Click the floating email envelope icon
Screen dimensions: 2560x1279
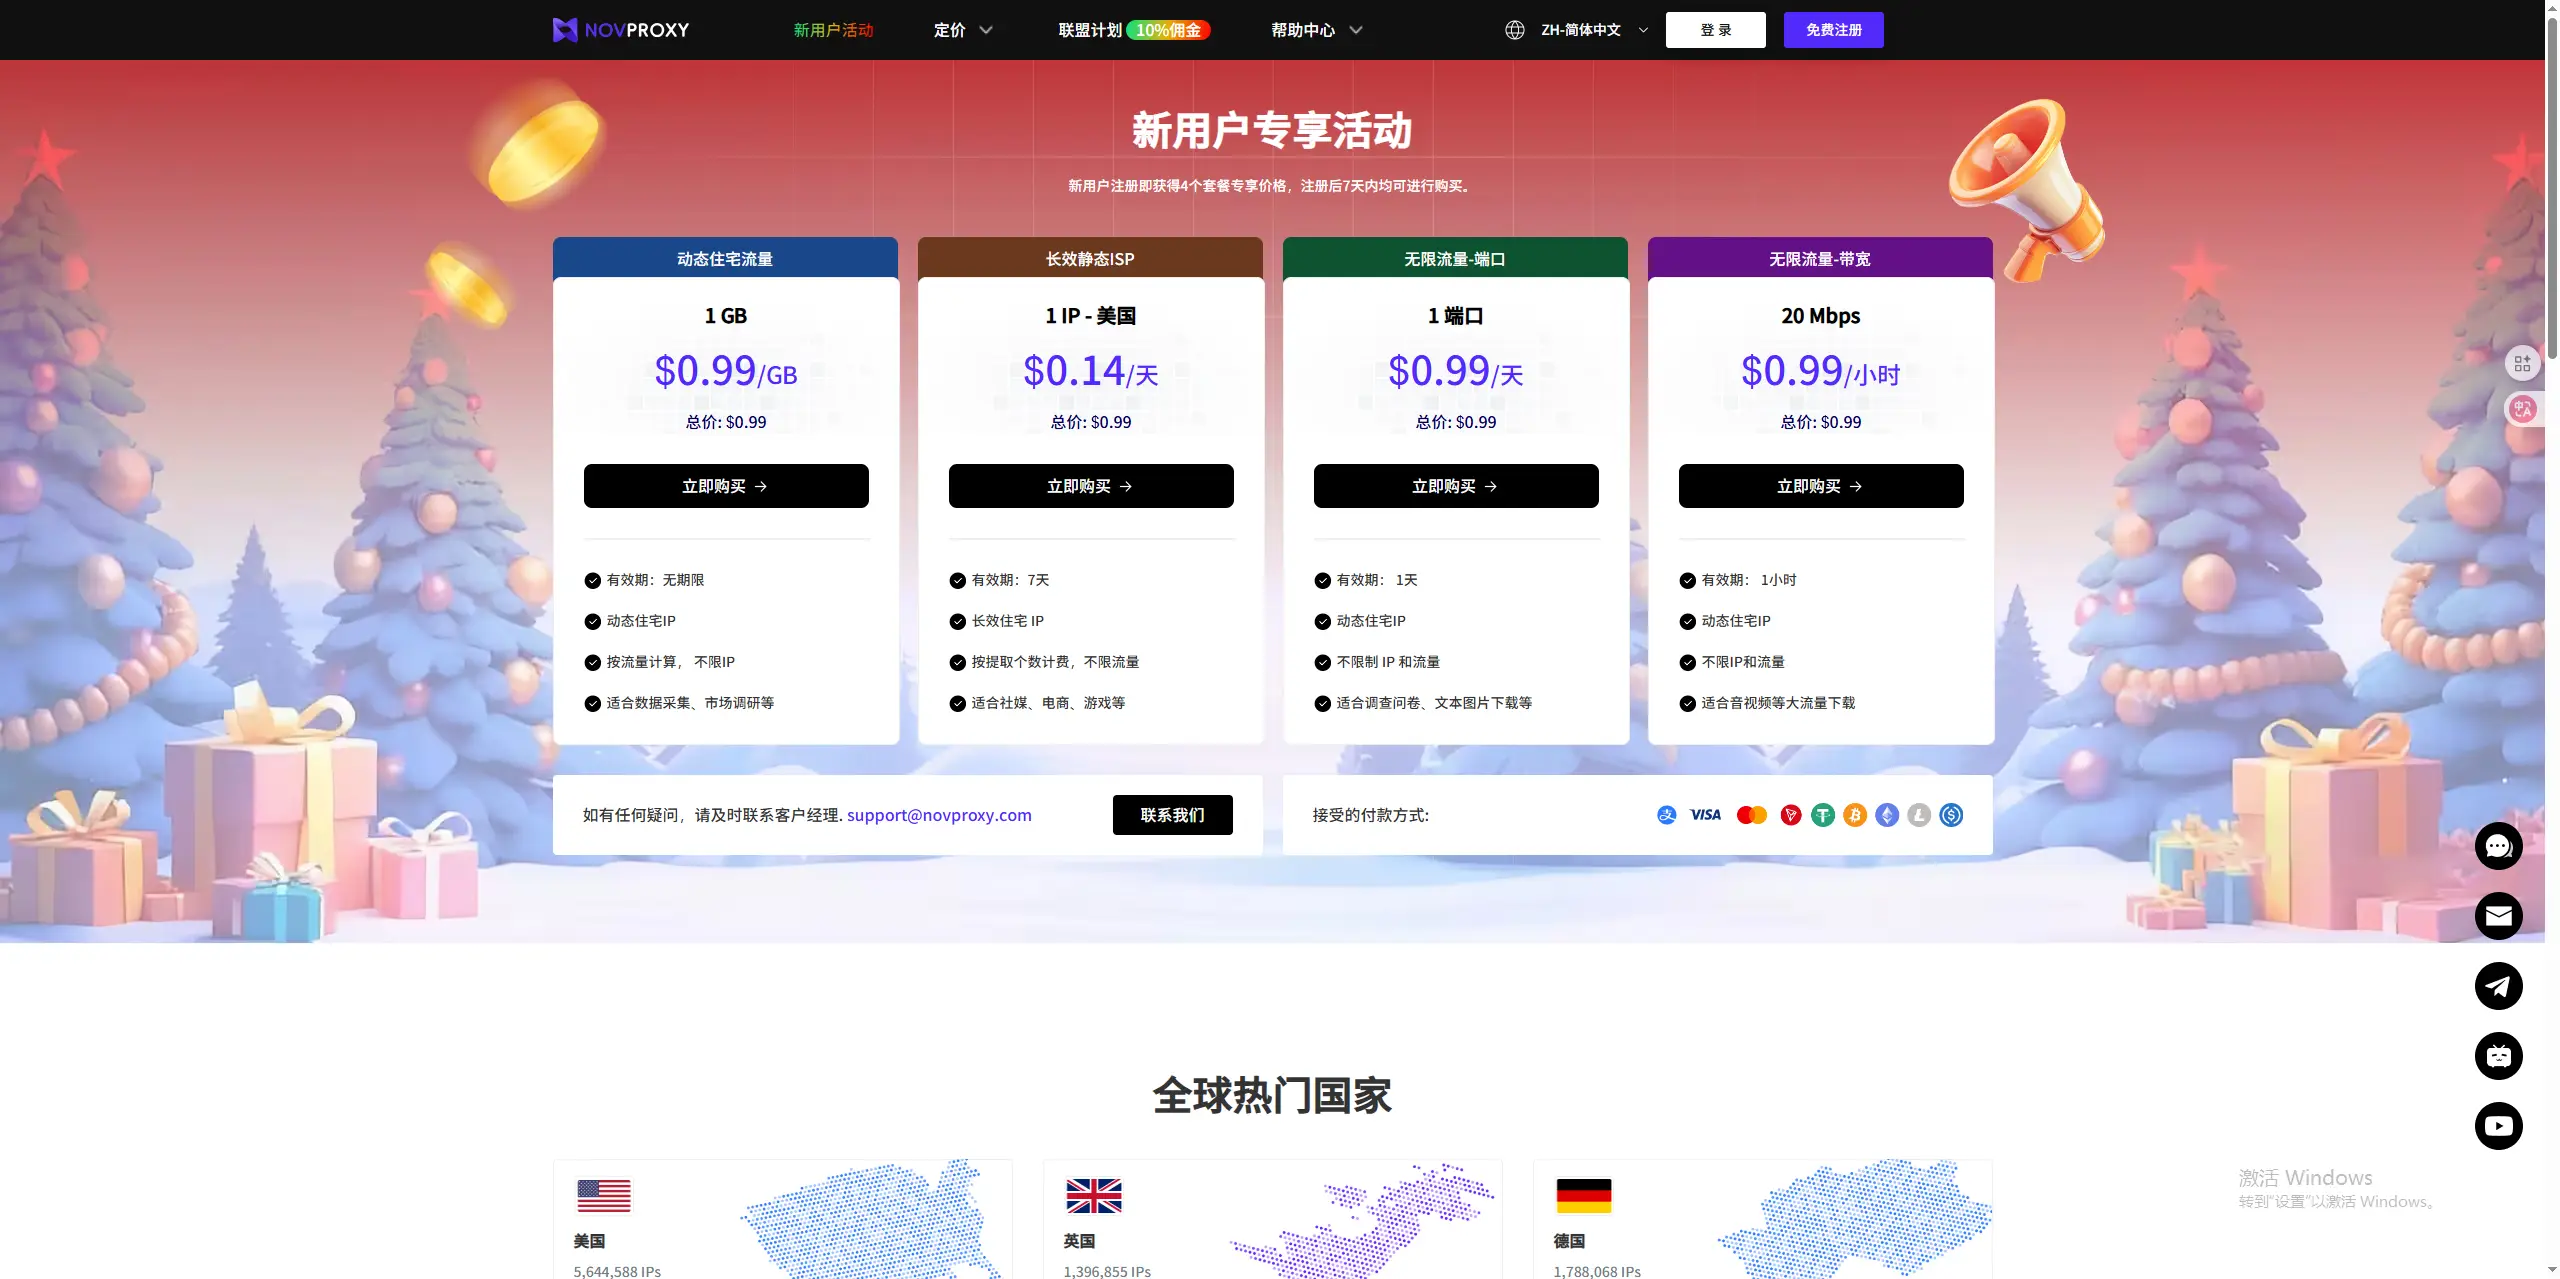coord(2498,916)
